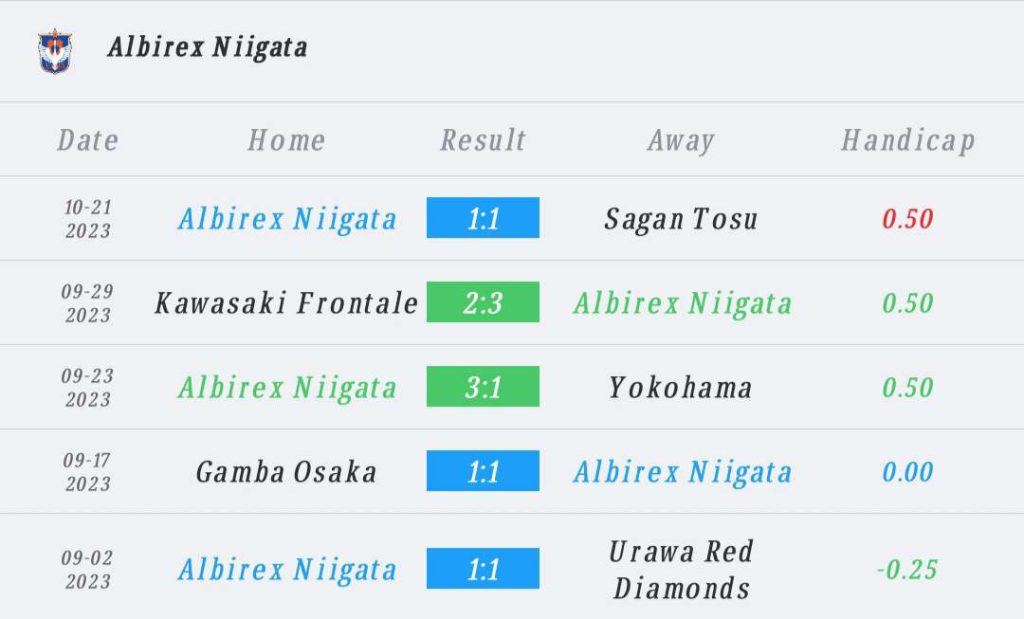Open the Yokohama team link
The height and width of the screenshot is (619, 1024).
point(680,387)
